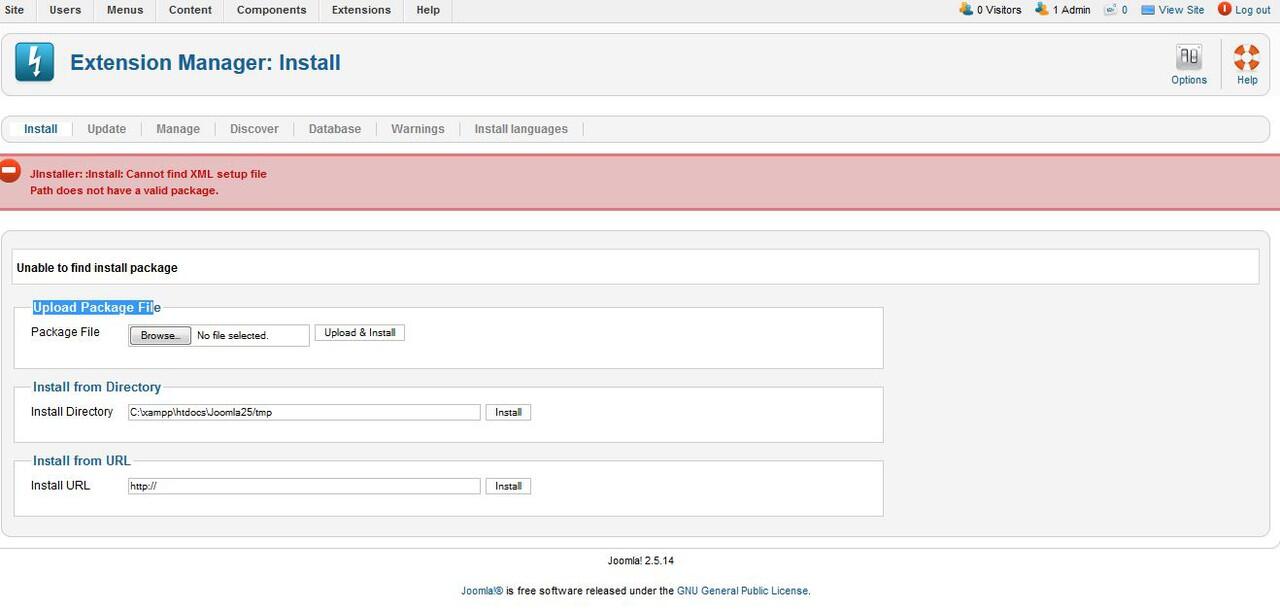This screenshot has height=609, width=1280.
Task: Click the Admin user icon
Action: (x=1042, y=9)
